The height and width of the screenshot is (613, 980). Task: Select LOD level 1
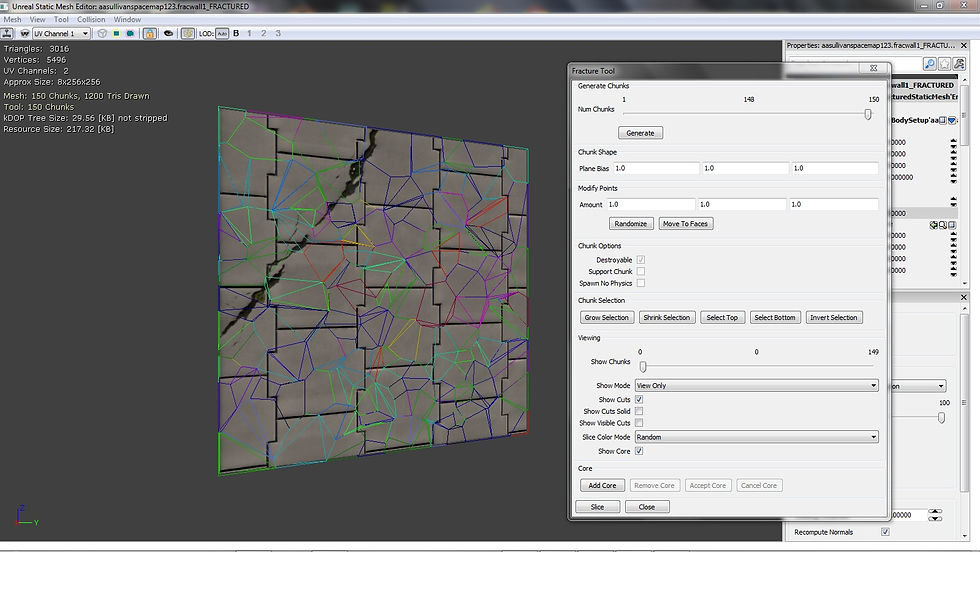tap(249, 33)
